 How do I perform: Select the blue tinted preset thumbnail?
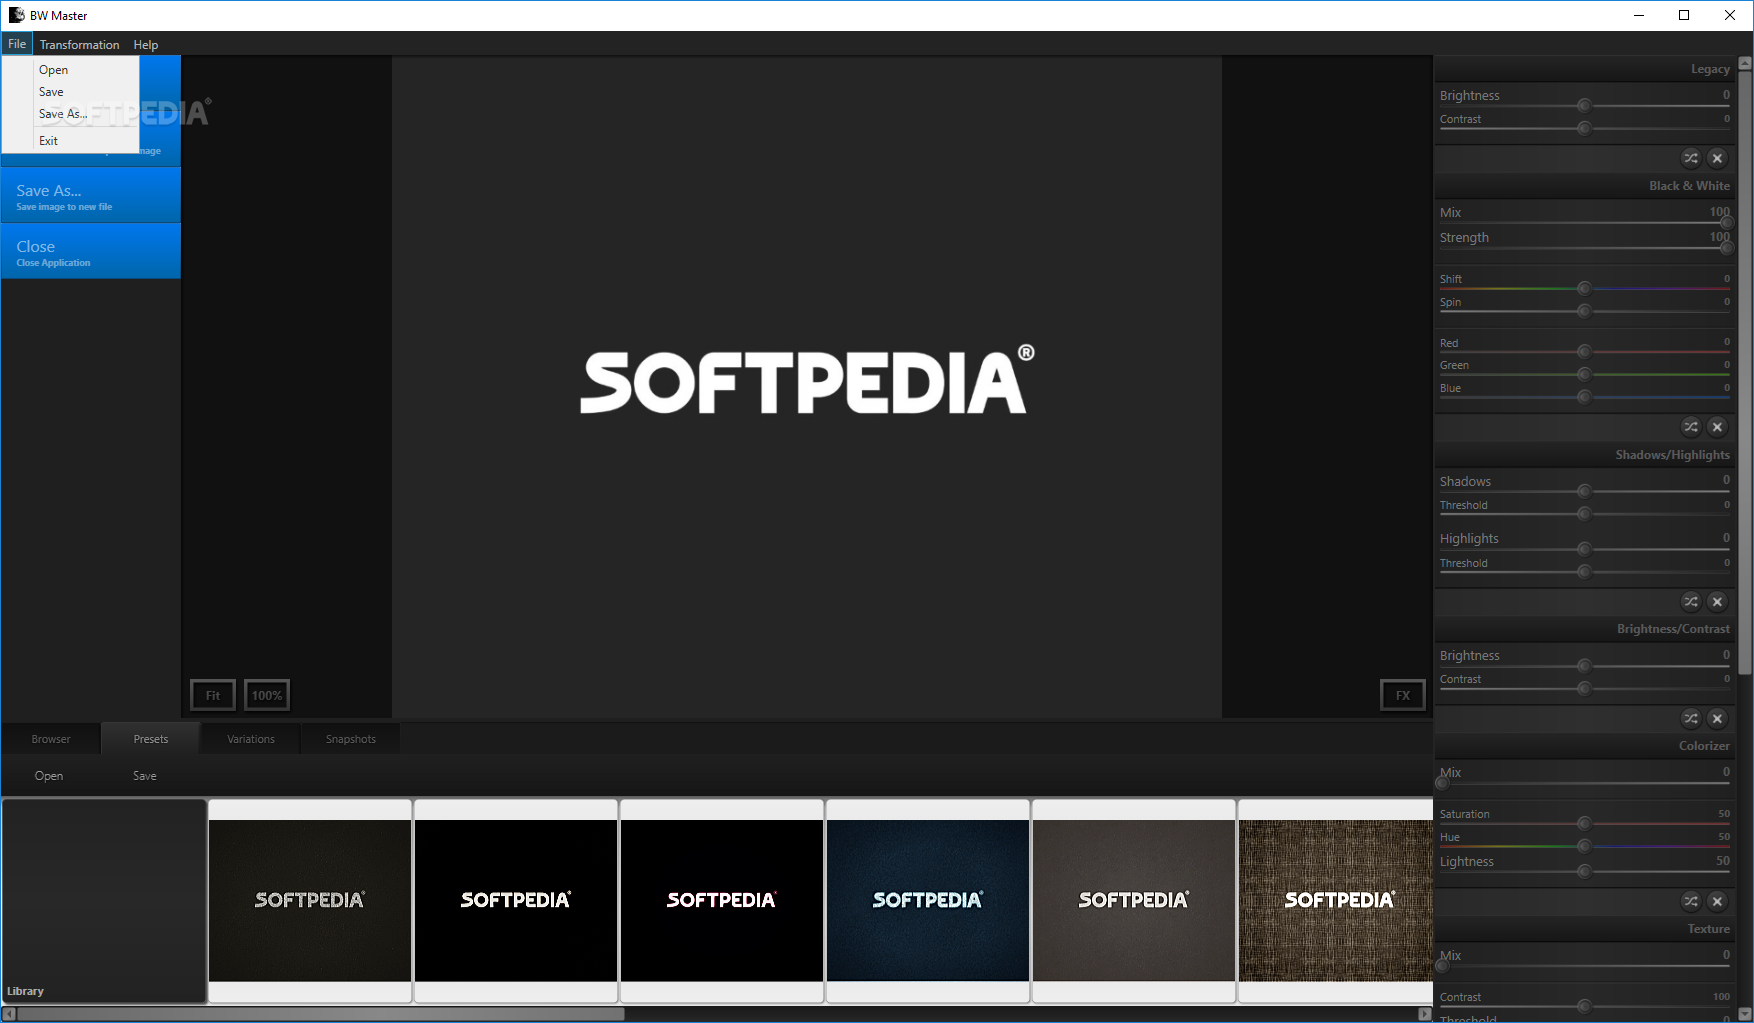coord(928,901)
